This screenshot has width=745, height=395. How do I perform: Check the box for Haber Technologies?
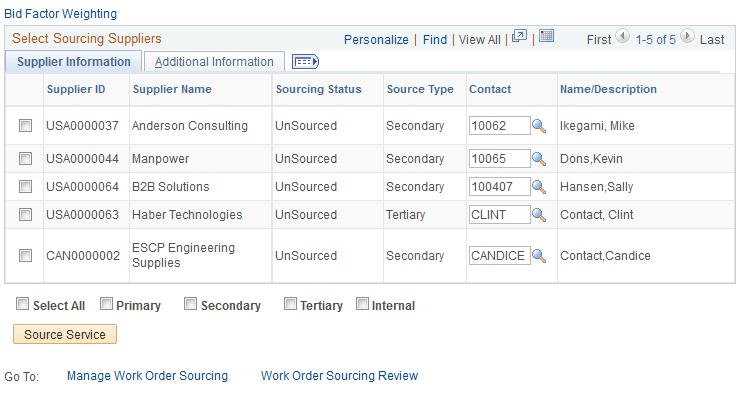[x=25, y=215]
